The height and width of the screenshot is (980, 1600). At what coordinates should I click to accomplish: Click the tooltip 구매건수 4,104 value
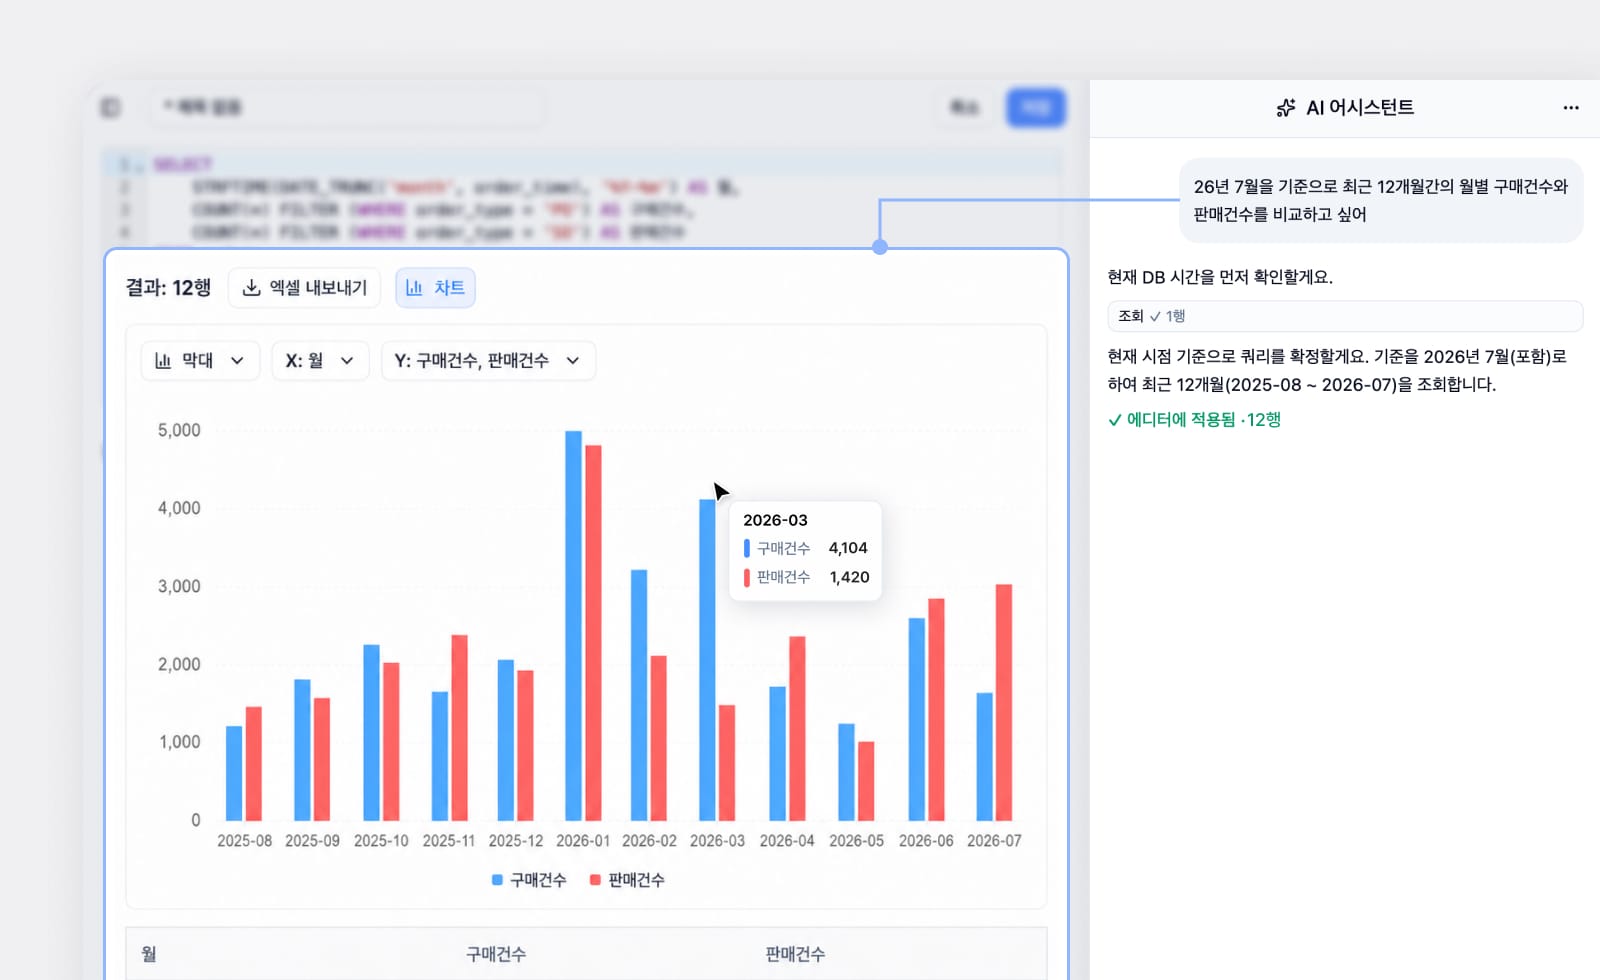pyautogui.click(x=848, y=548)
